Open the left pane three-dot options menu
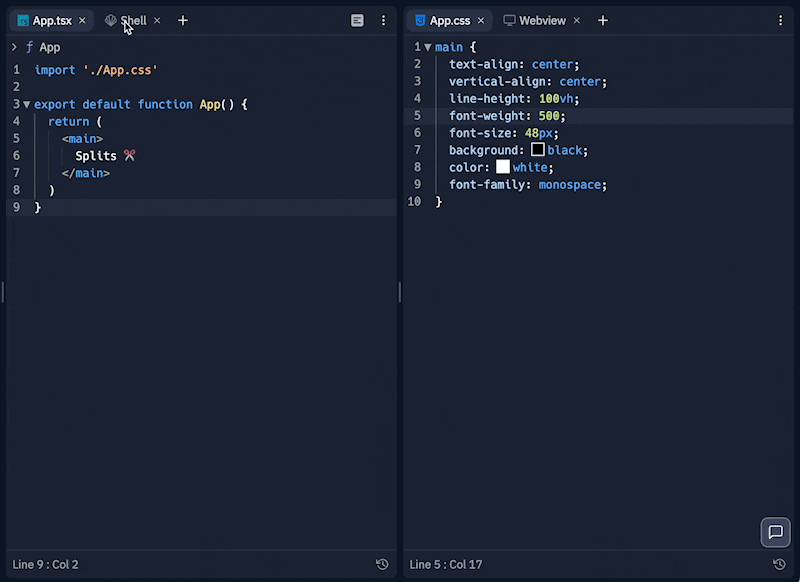800x582 pixels. click(383, 20)
